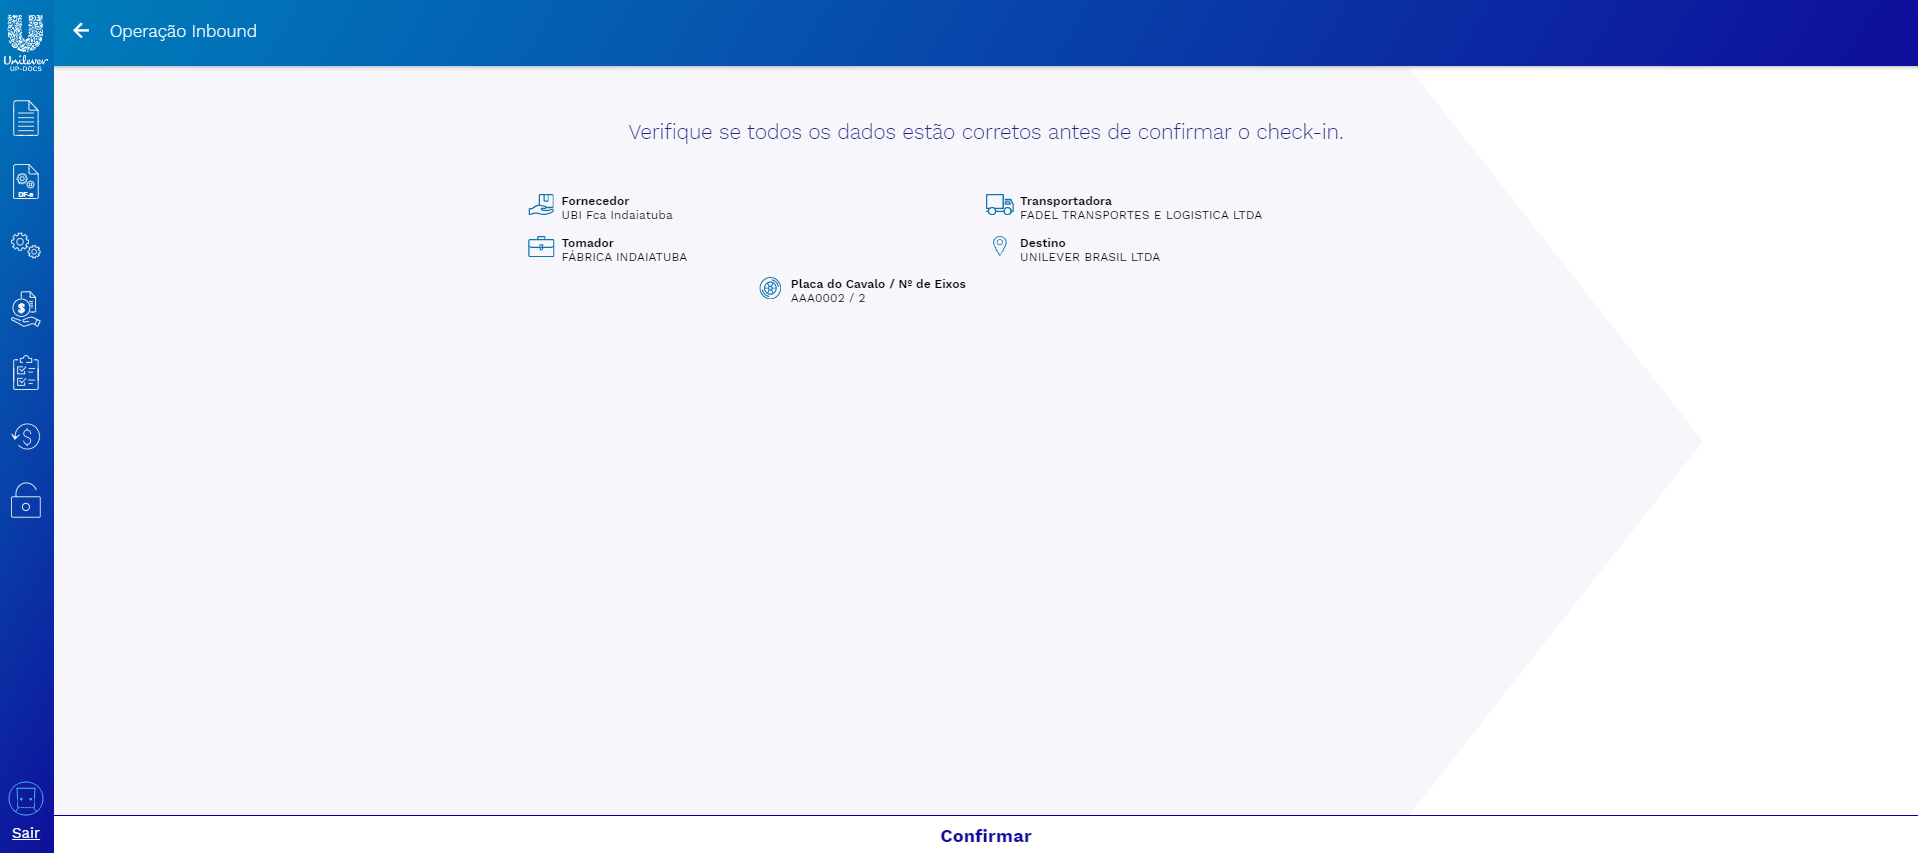Open the money-in-hand payments icon
Viewport: 1918px width, 853px height.
point(26,309)
